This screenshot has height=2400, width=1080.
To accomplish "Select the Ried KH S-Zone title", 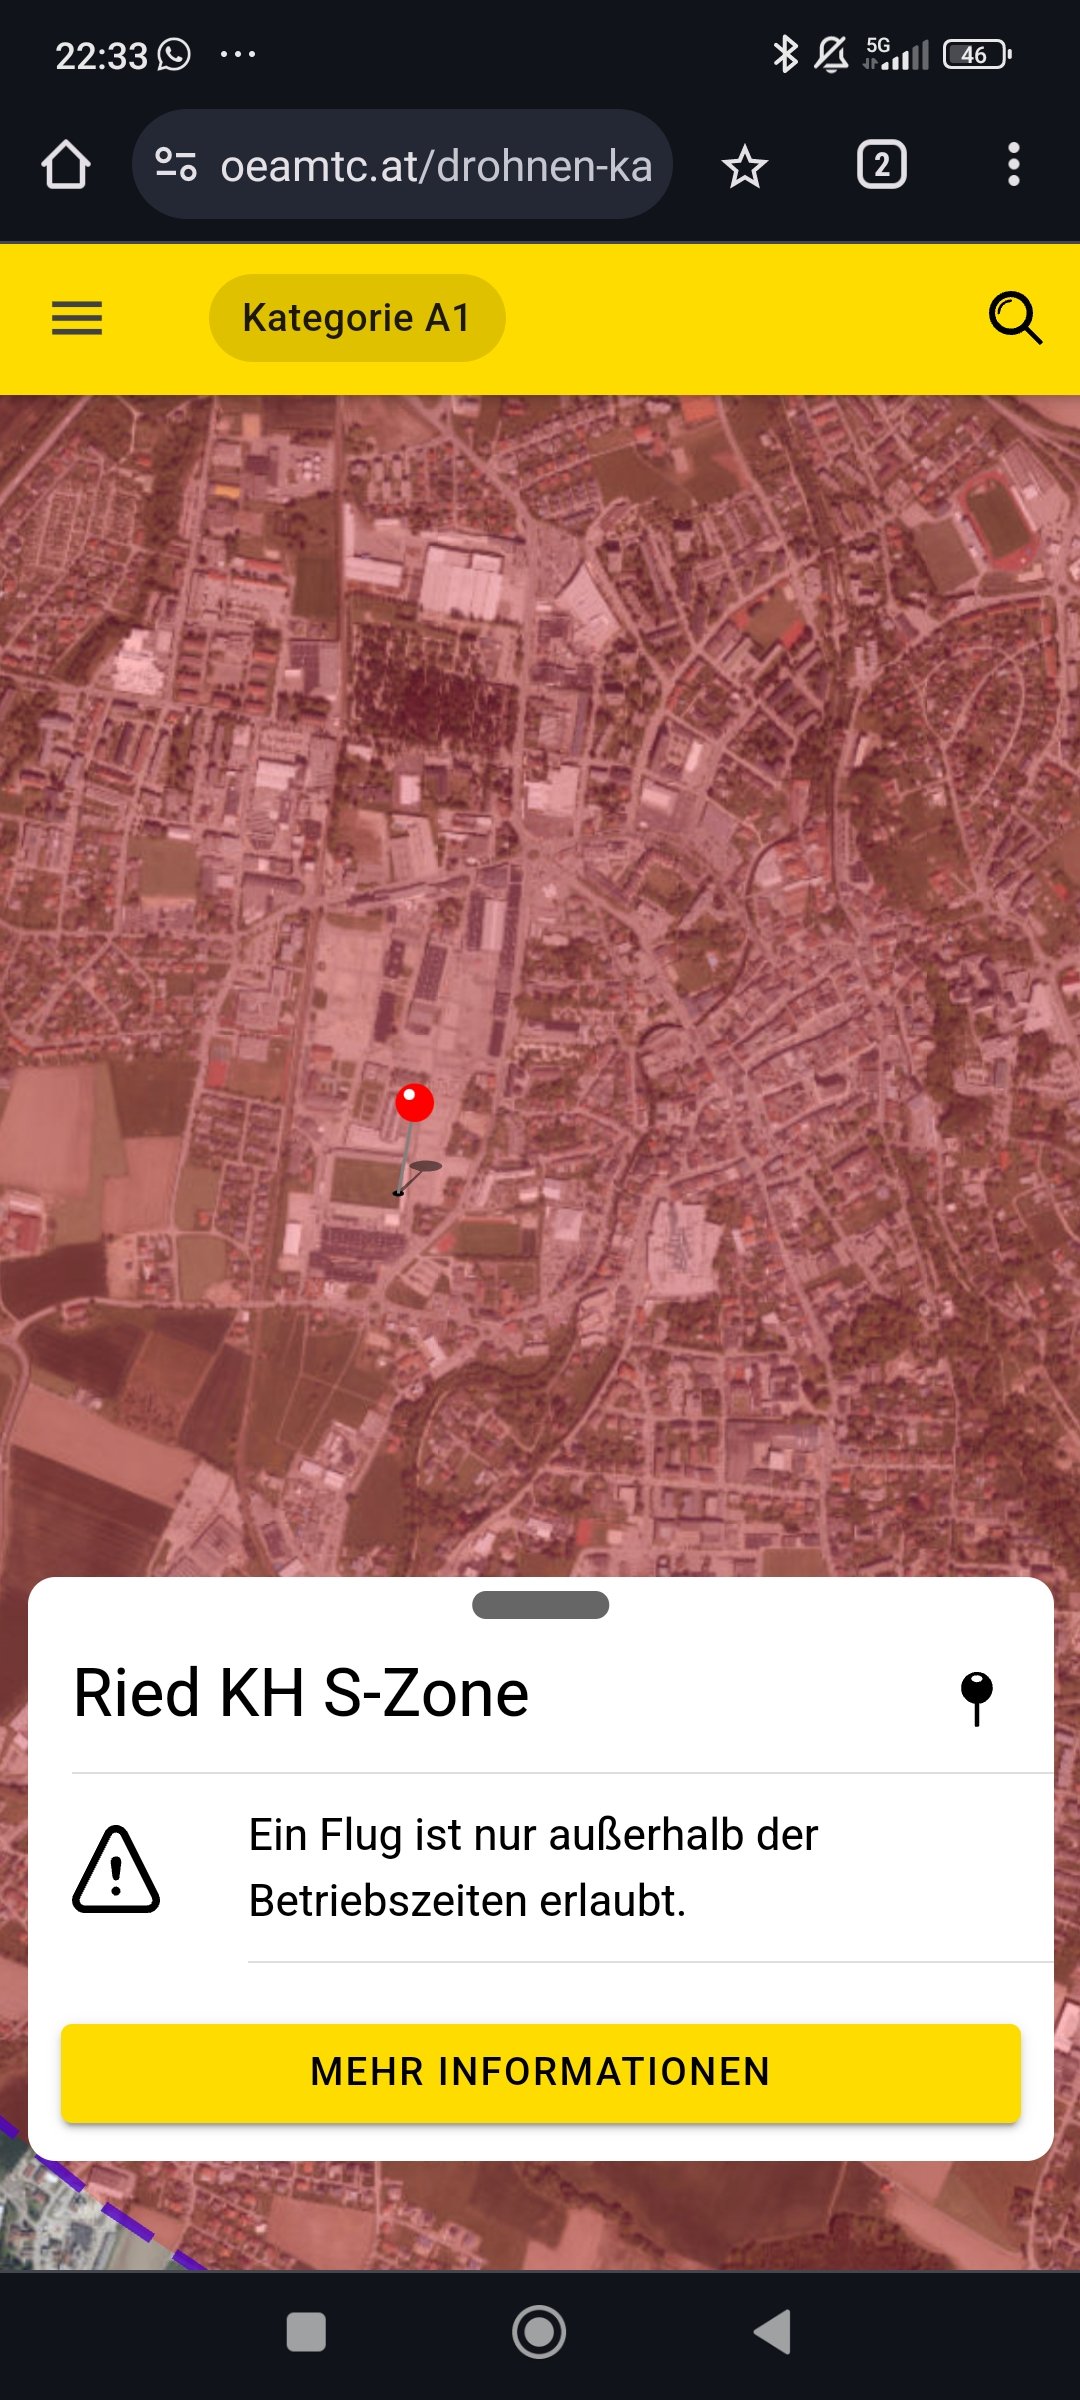I will tap(301, 1693).
